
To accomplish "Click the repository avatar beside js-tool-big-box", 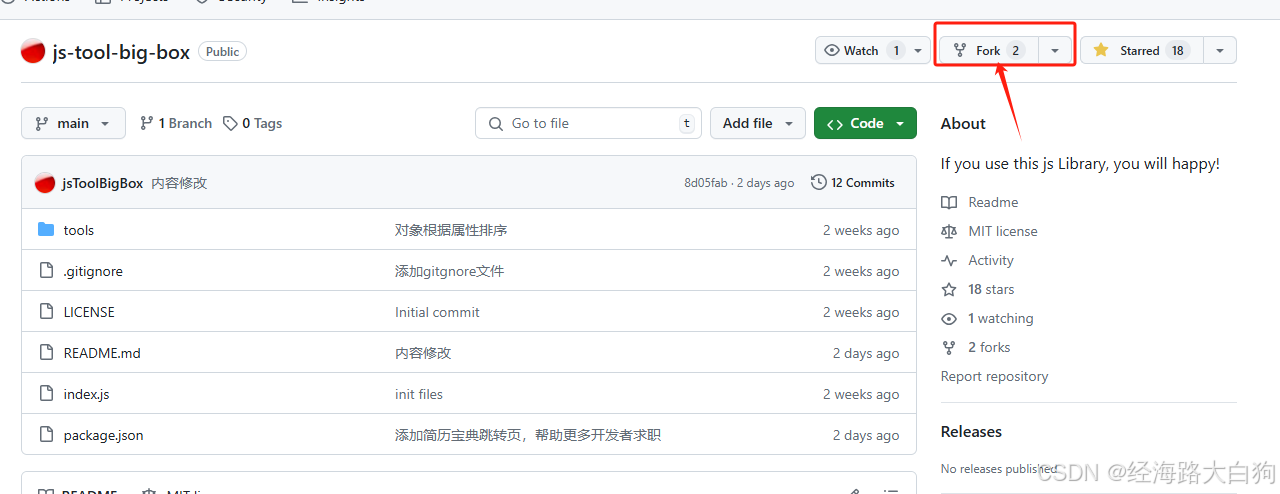I will point(33,51).
